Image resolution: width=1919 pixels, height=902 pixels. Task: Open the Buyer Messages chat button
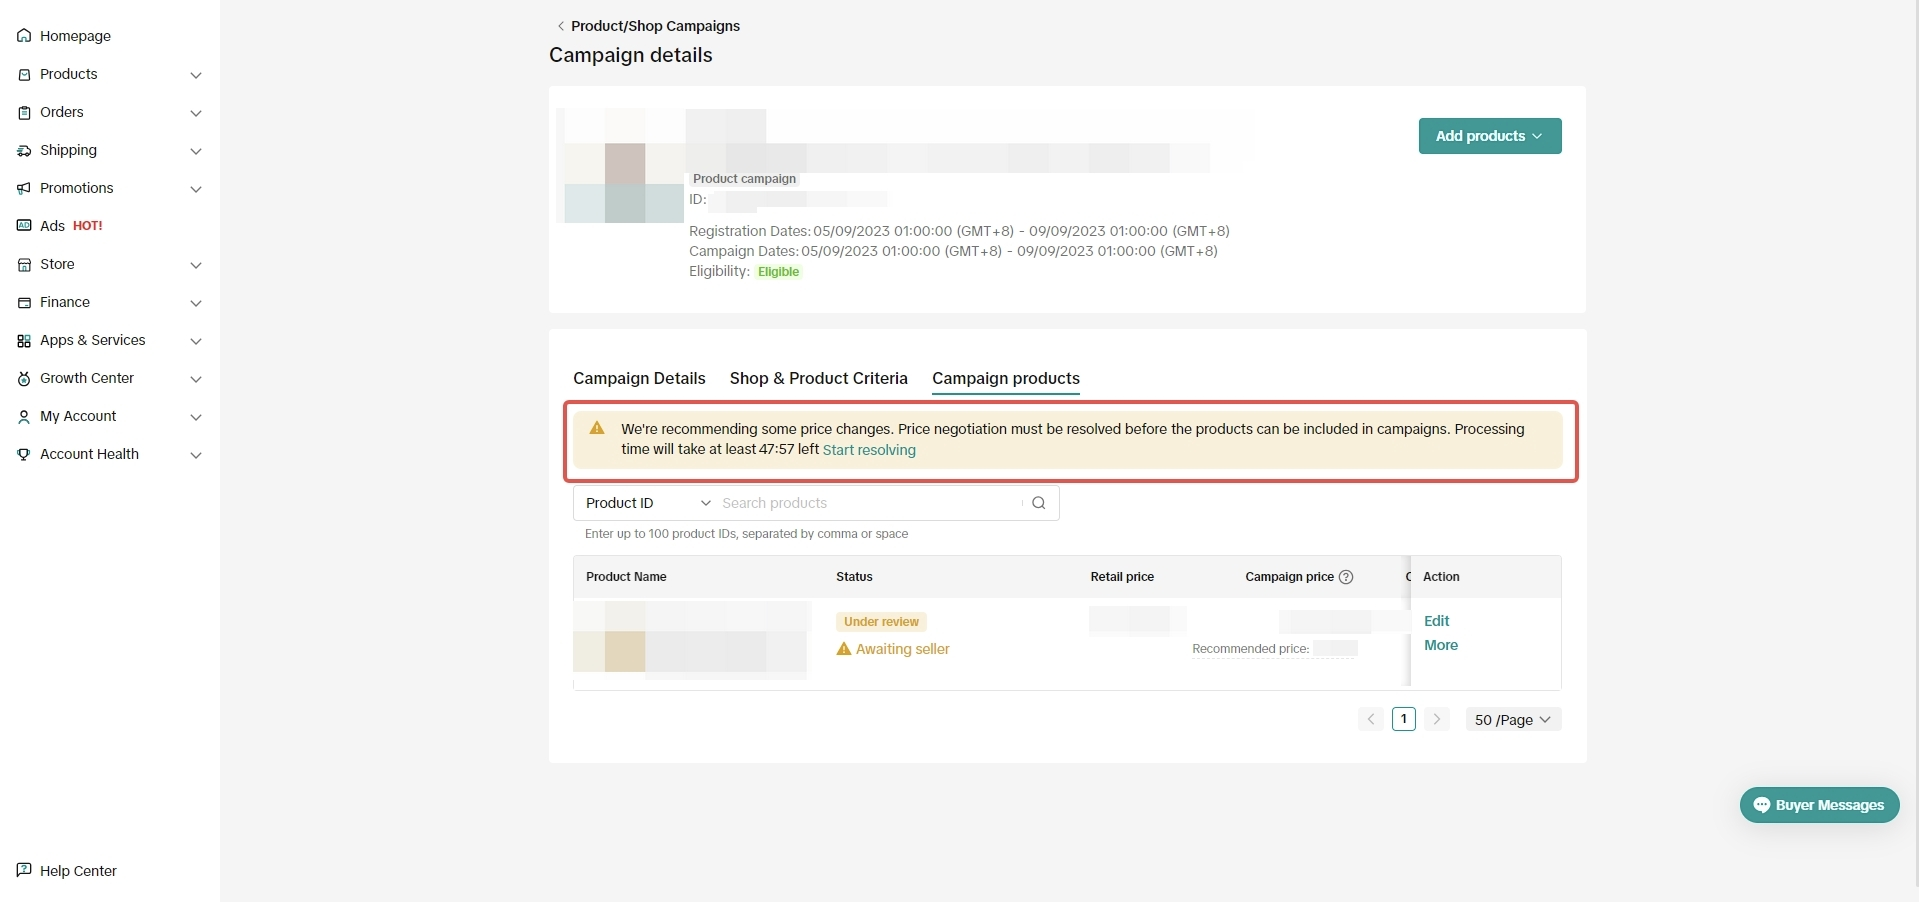click(x=1819, y=805)
